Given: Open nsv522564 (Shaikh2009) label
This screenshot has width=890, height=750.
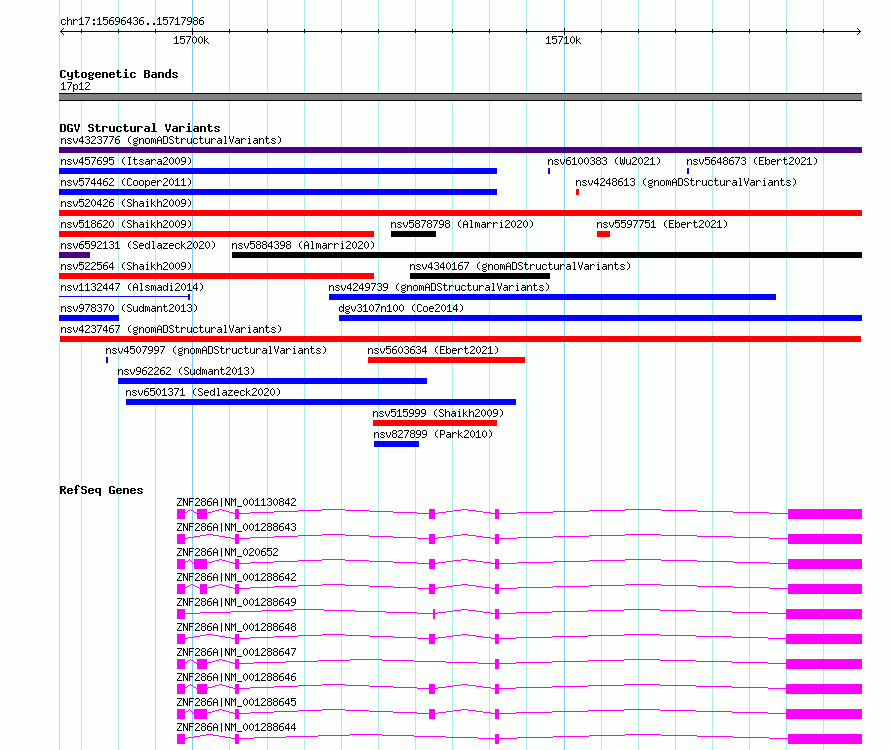Looking at the screenshot, I should click(126, 266).
